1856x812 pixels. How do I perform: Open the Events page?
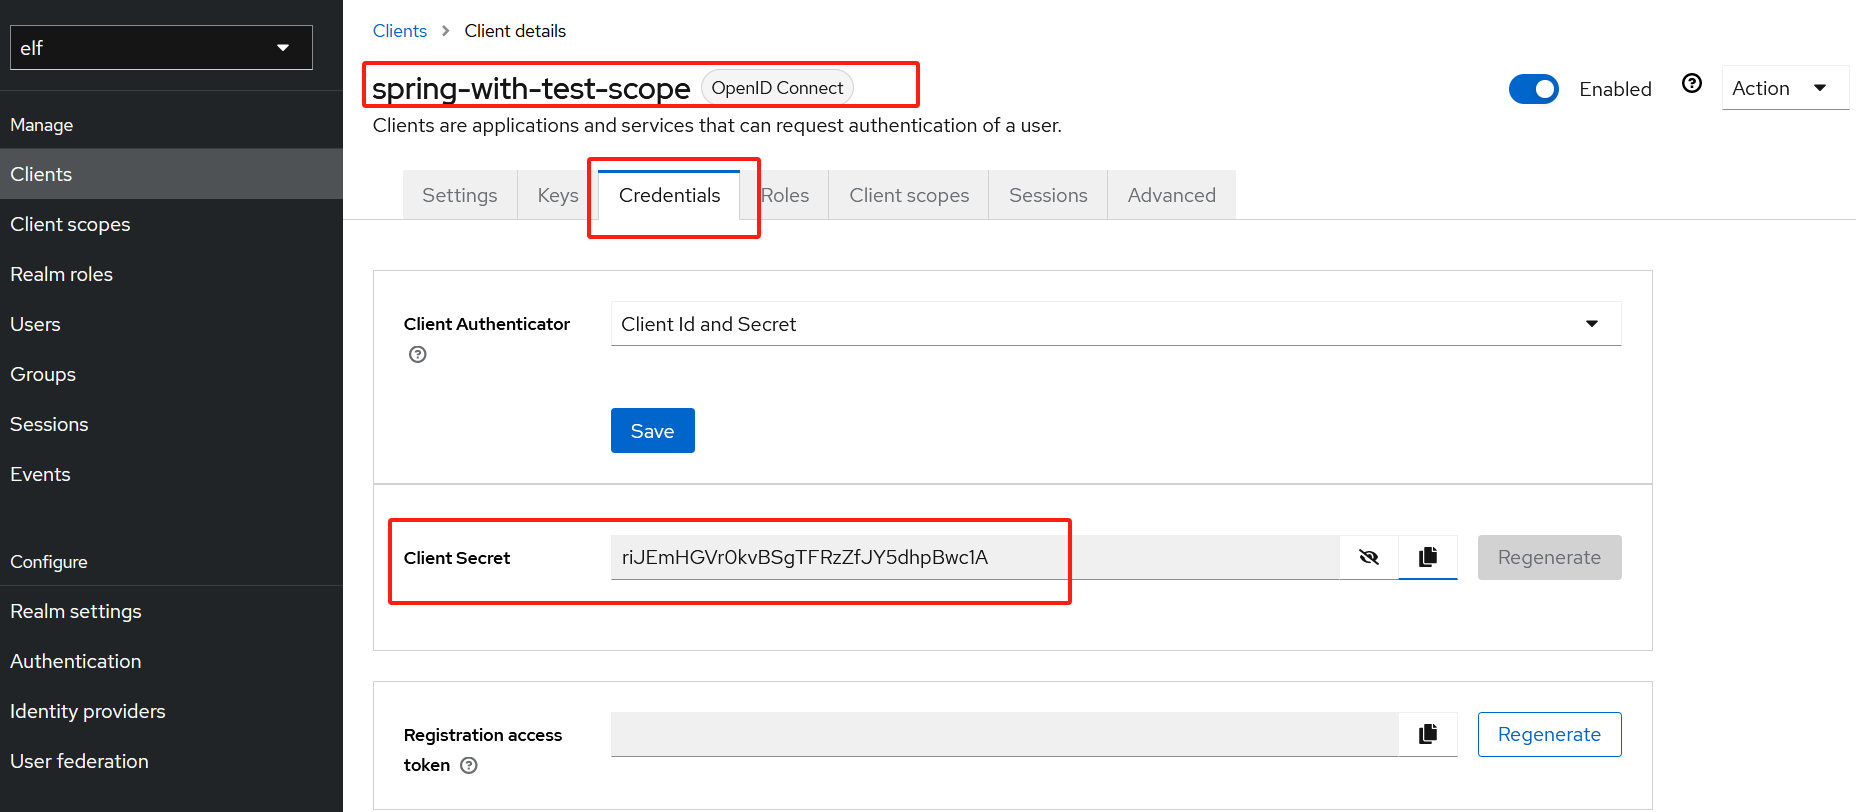[x=171, y=474]
